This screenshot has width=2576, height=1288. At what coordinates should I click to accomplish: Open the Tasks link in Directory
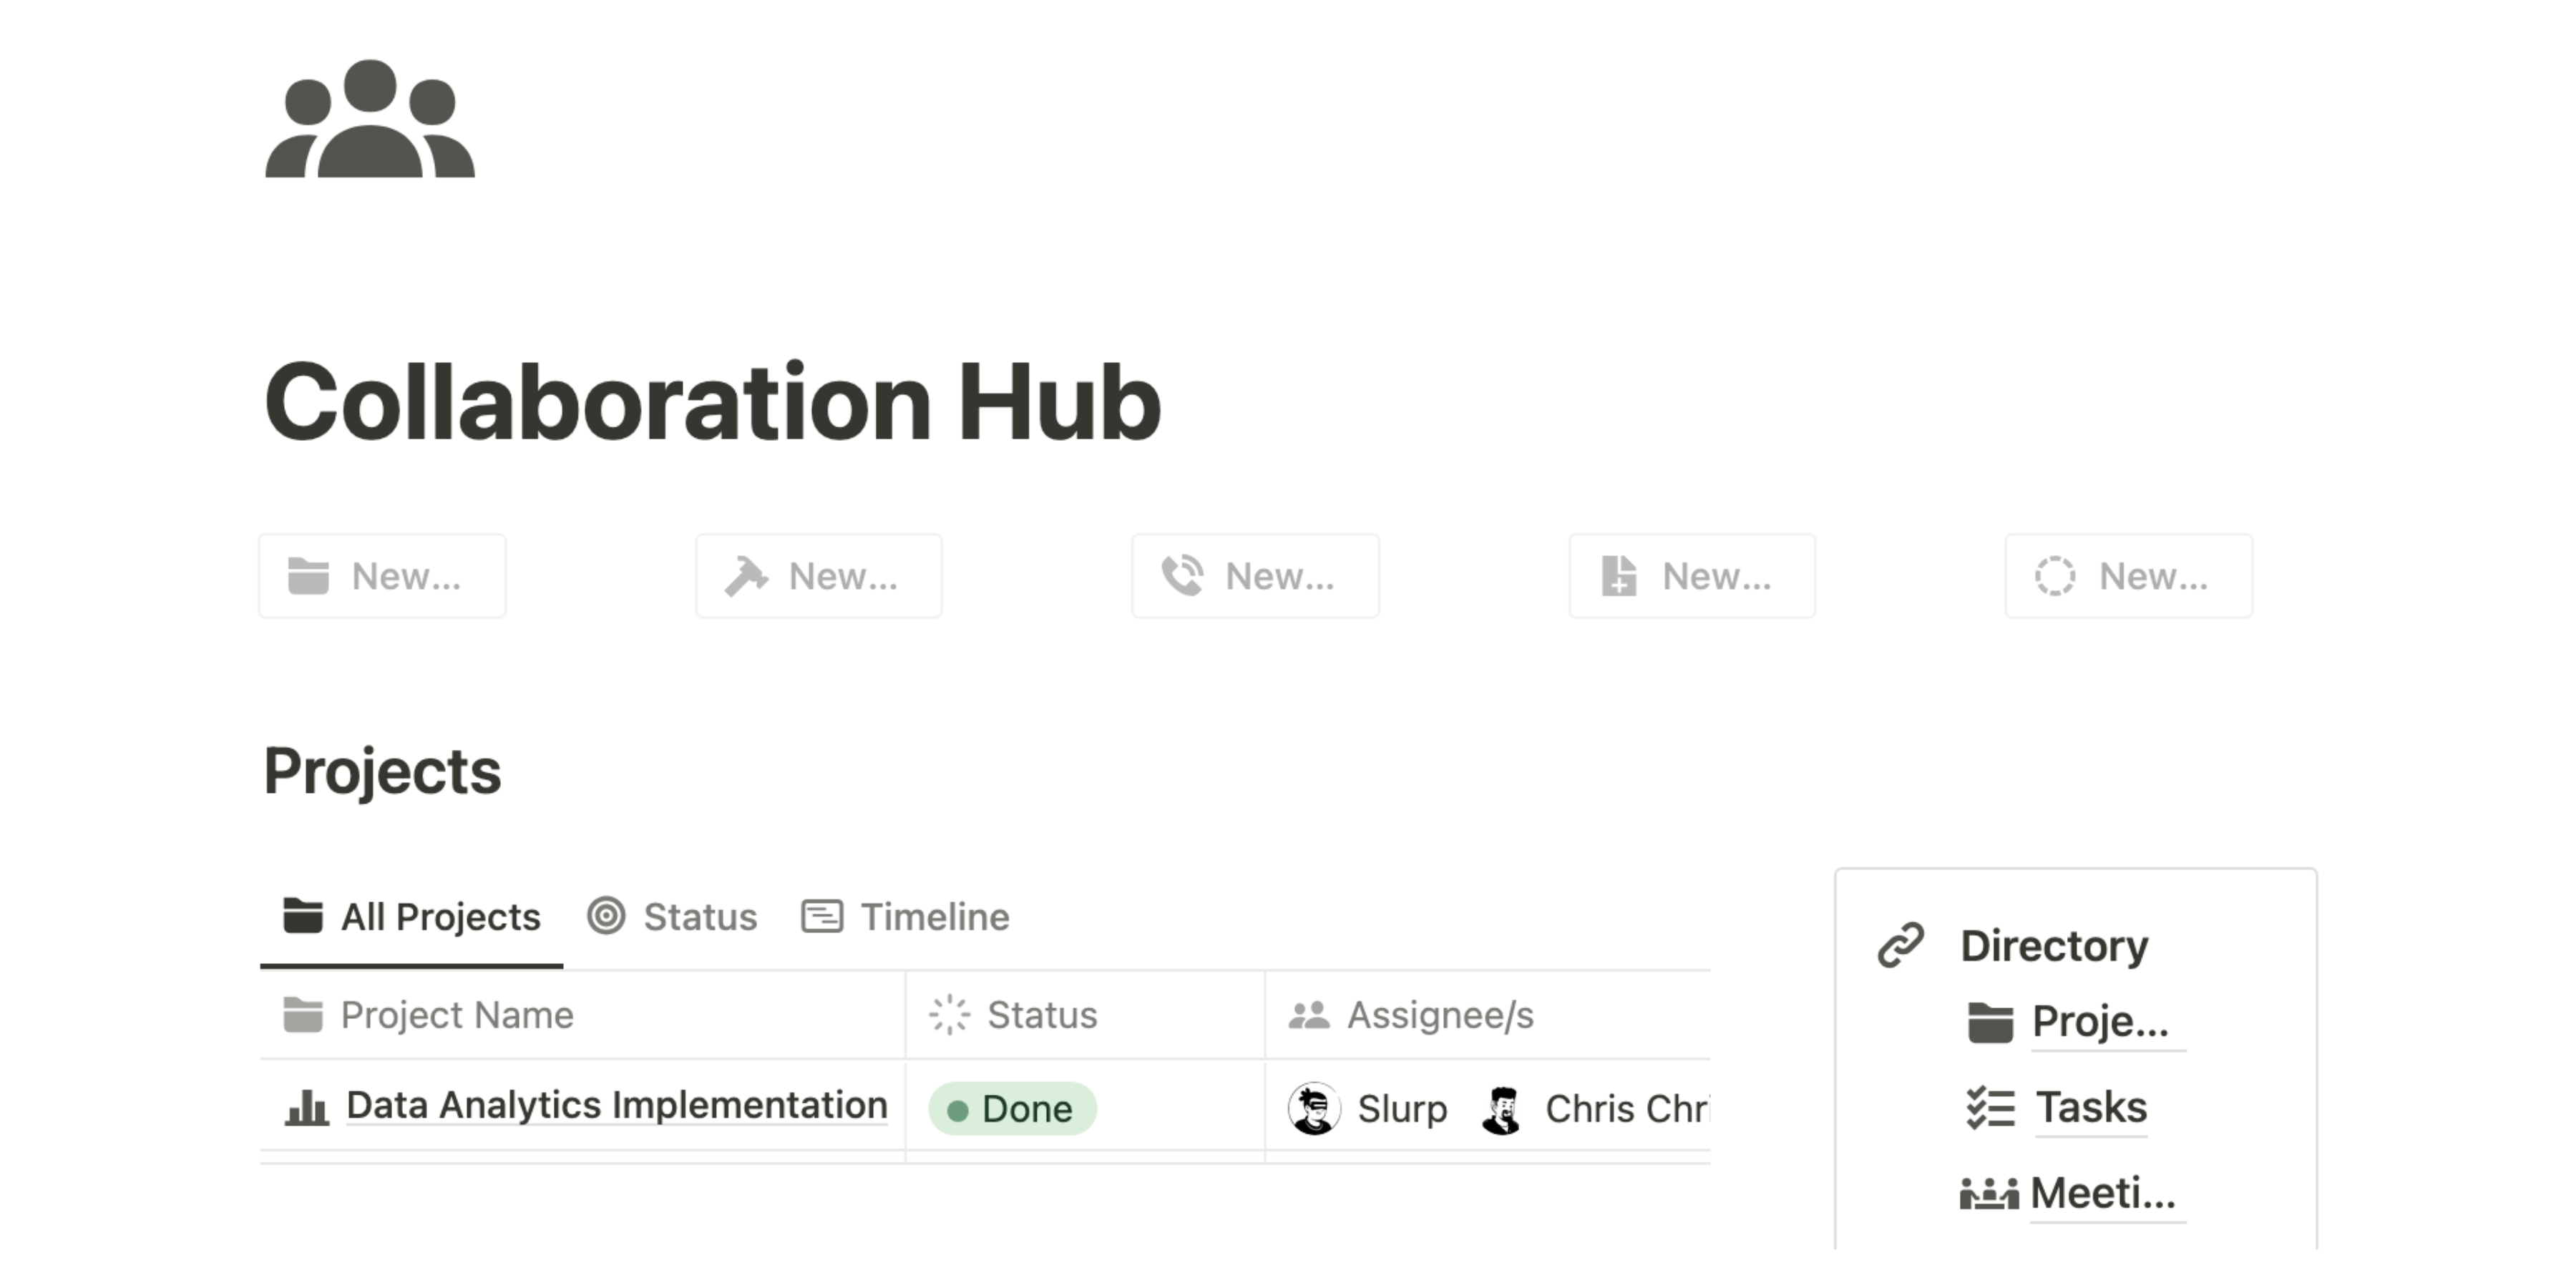click(x=2091, y=1108)
